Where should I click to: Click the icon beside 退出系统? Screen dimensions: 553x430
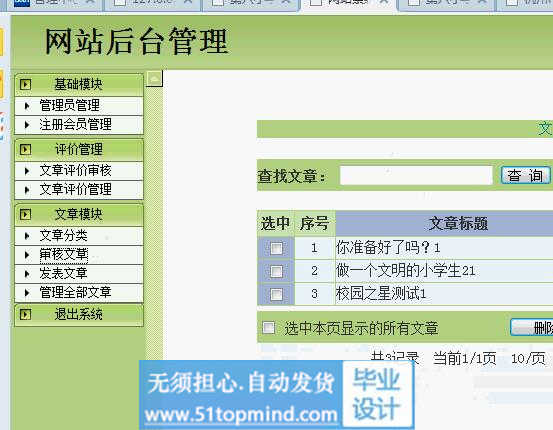click(25, 314)
